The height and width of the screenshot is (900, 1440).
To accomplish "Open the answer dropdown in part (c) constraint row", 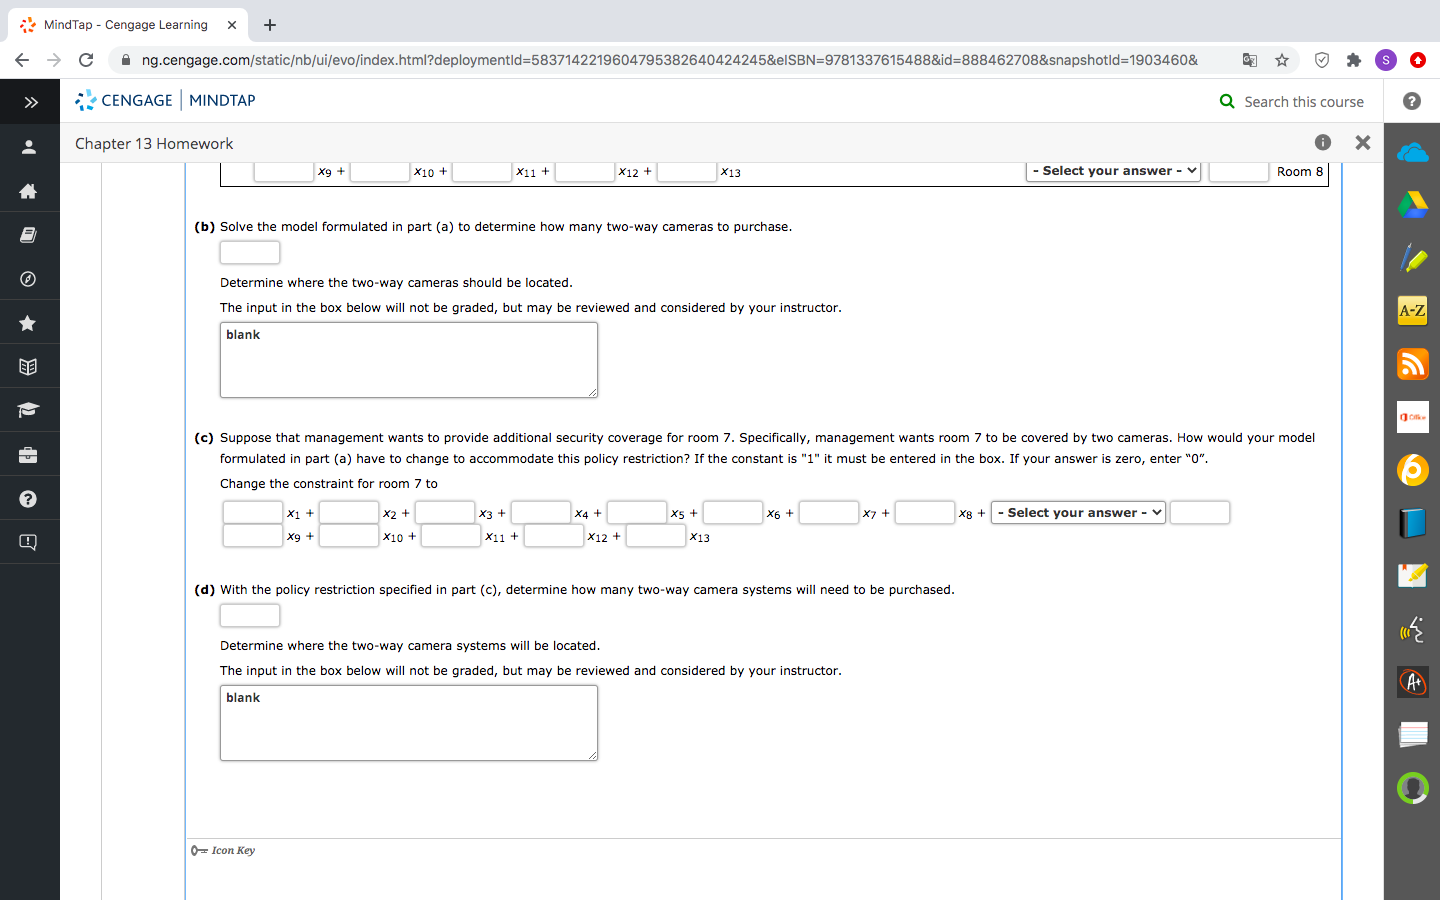I will tap(1078, 512).
